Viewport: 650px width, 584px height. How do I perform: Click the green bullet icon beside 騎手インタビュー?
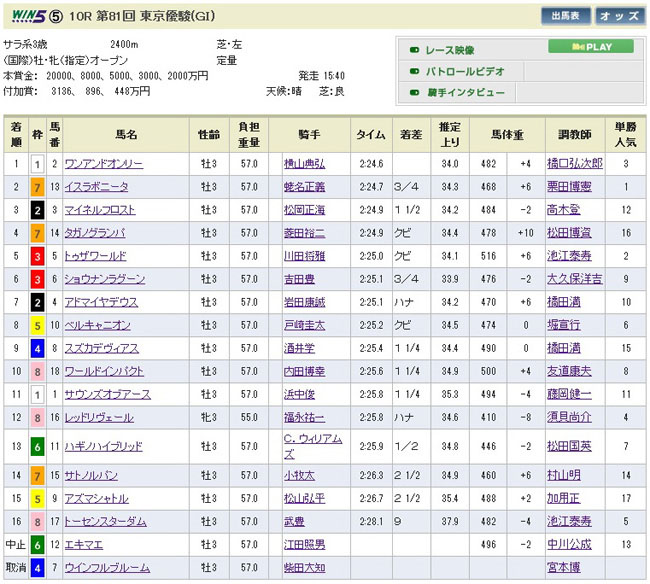click(x=413, y=92)
